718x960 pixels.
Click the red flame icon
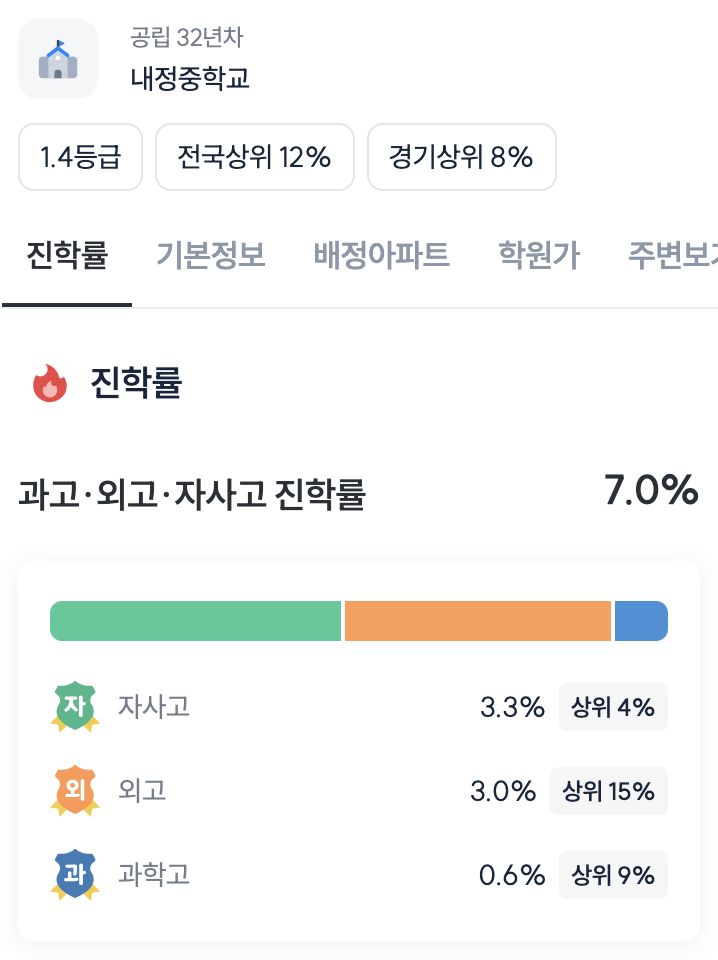(x=49, y=383)
